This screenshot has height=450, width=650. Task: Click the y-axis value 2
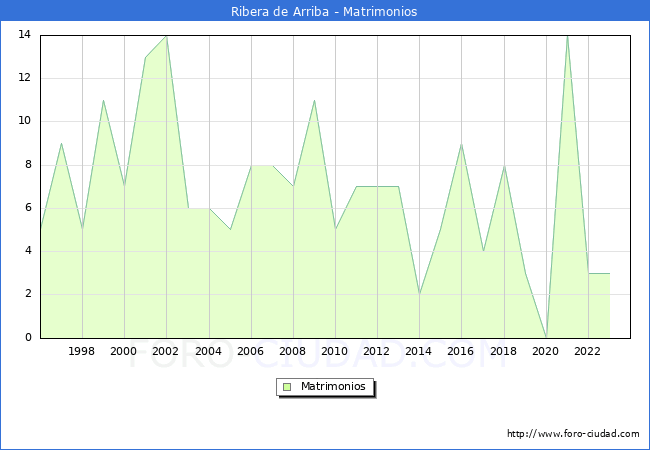tap(28, 294)
